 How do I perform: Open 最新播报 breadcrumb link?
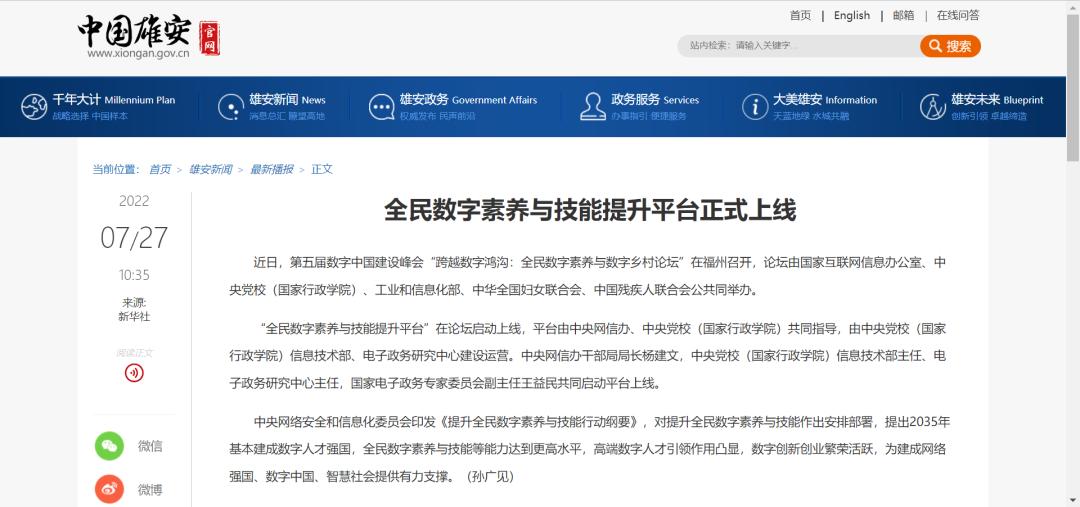(x=272, y=169)
